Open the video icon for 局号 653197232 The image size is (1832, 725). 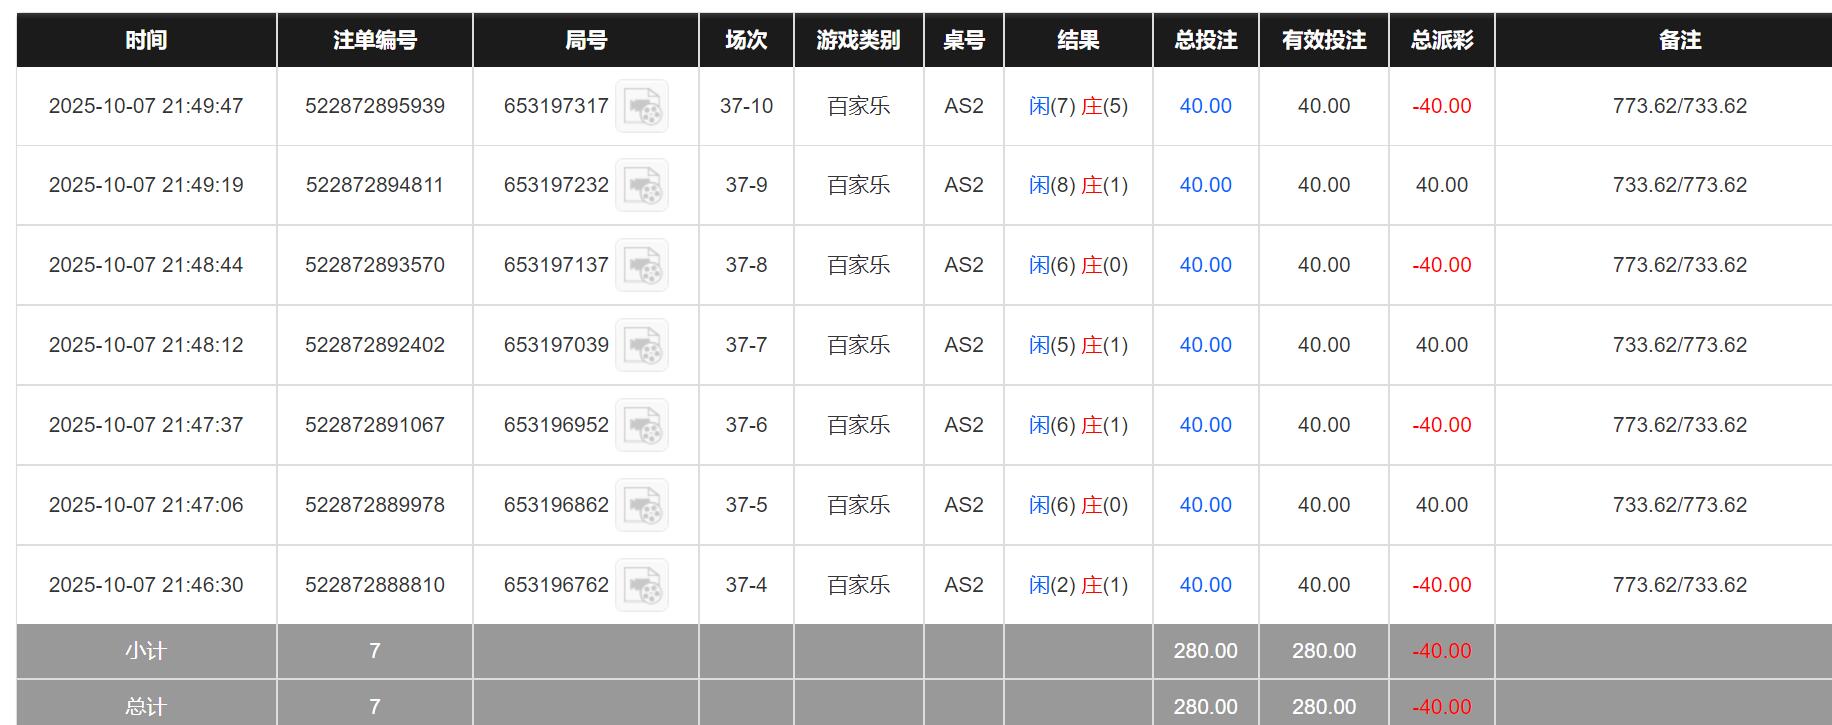[x=645, y=186]
